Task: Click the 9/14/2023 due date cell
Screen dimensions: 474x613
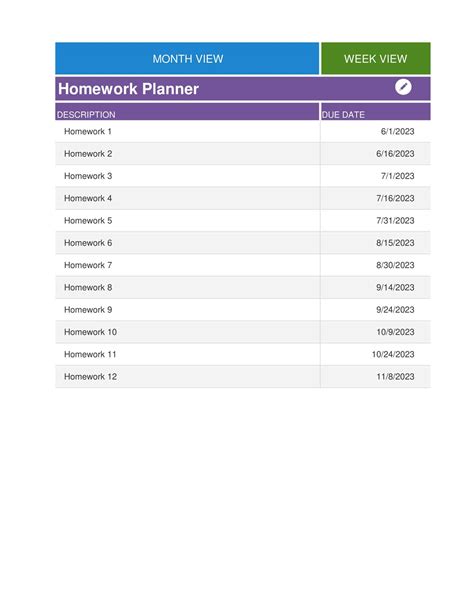Action: point(375,287)
